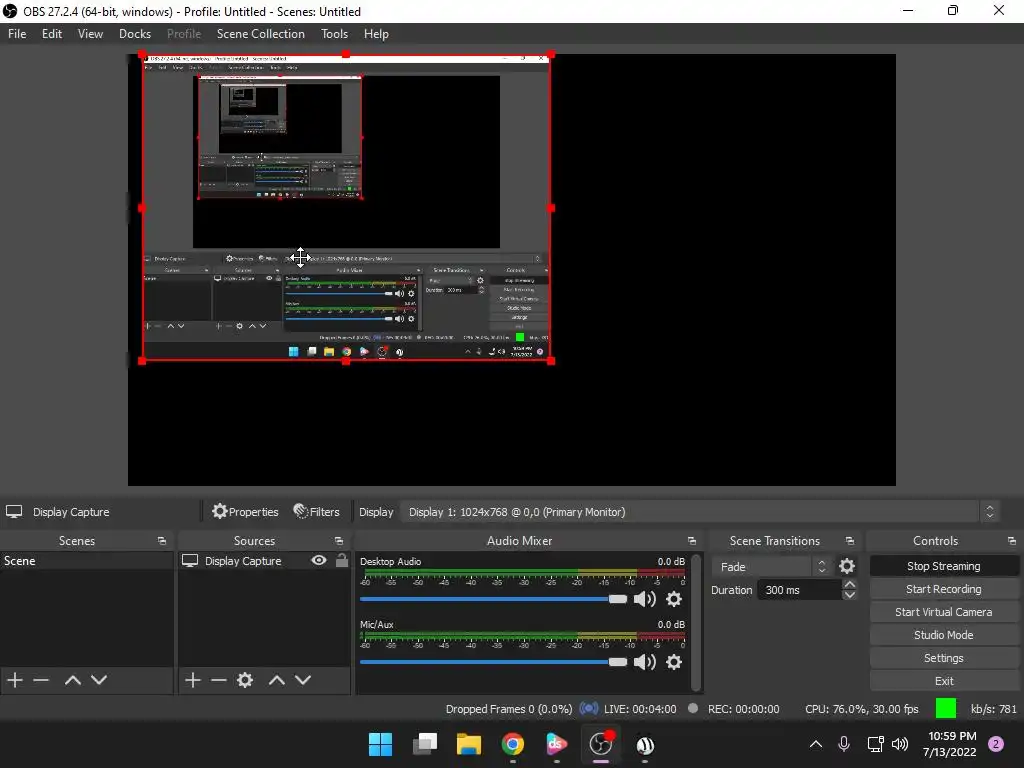Move source down in Sources list

click(x=303, y=680)
